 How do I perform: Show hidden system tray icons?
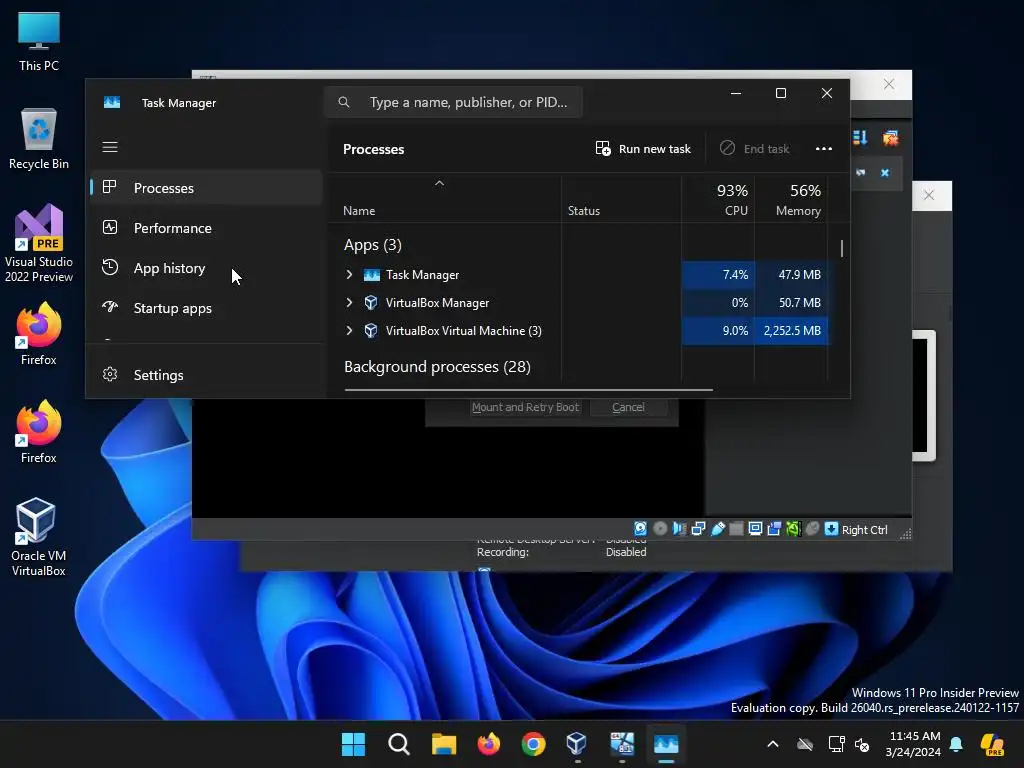pyautogui.click(x=773, y=744)
